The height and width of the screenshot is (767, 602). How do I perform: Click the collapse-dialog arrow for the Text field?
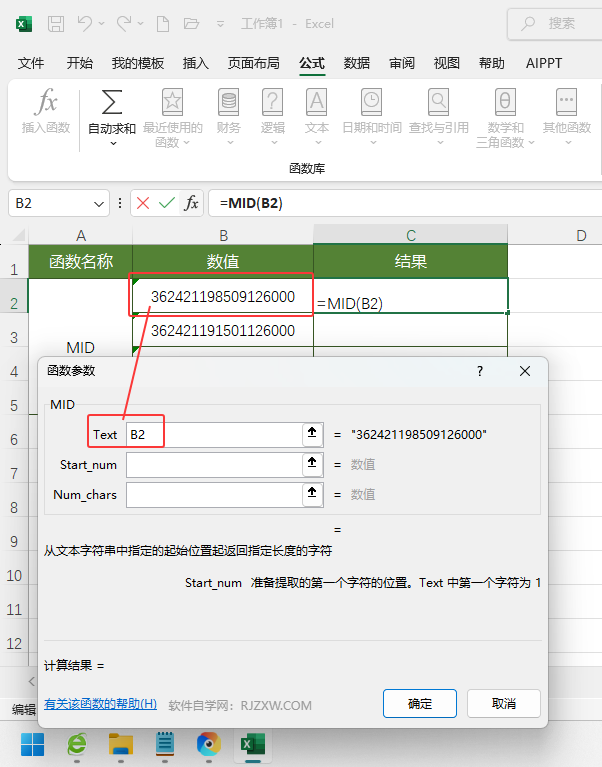point(312,434)
